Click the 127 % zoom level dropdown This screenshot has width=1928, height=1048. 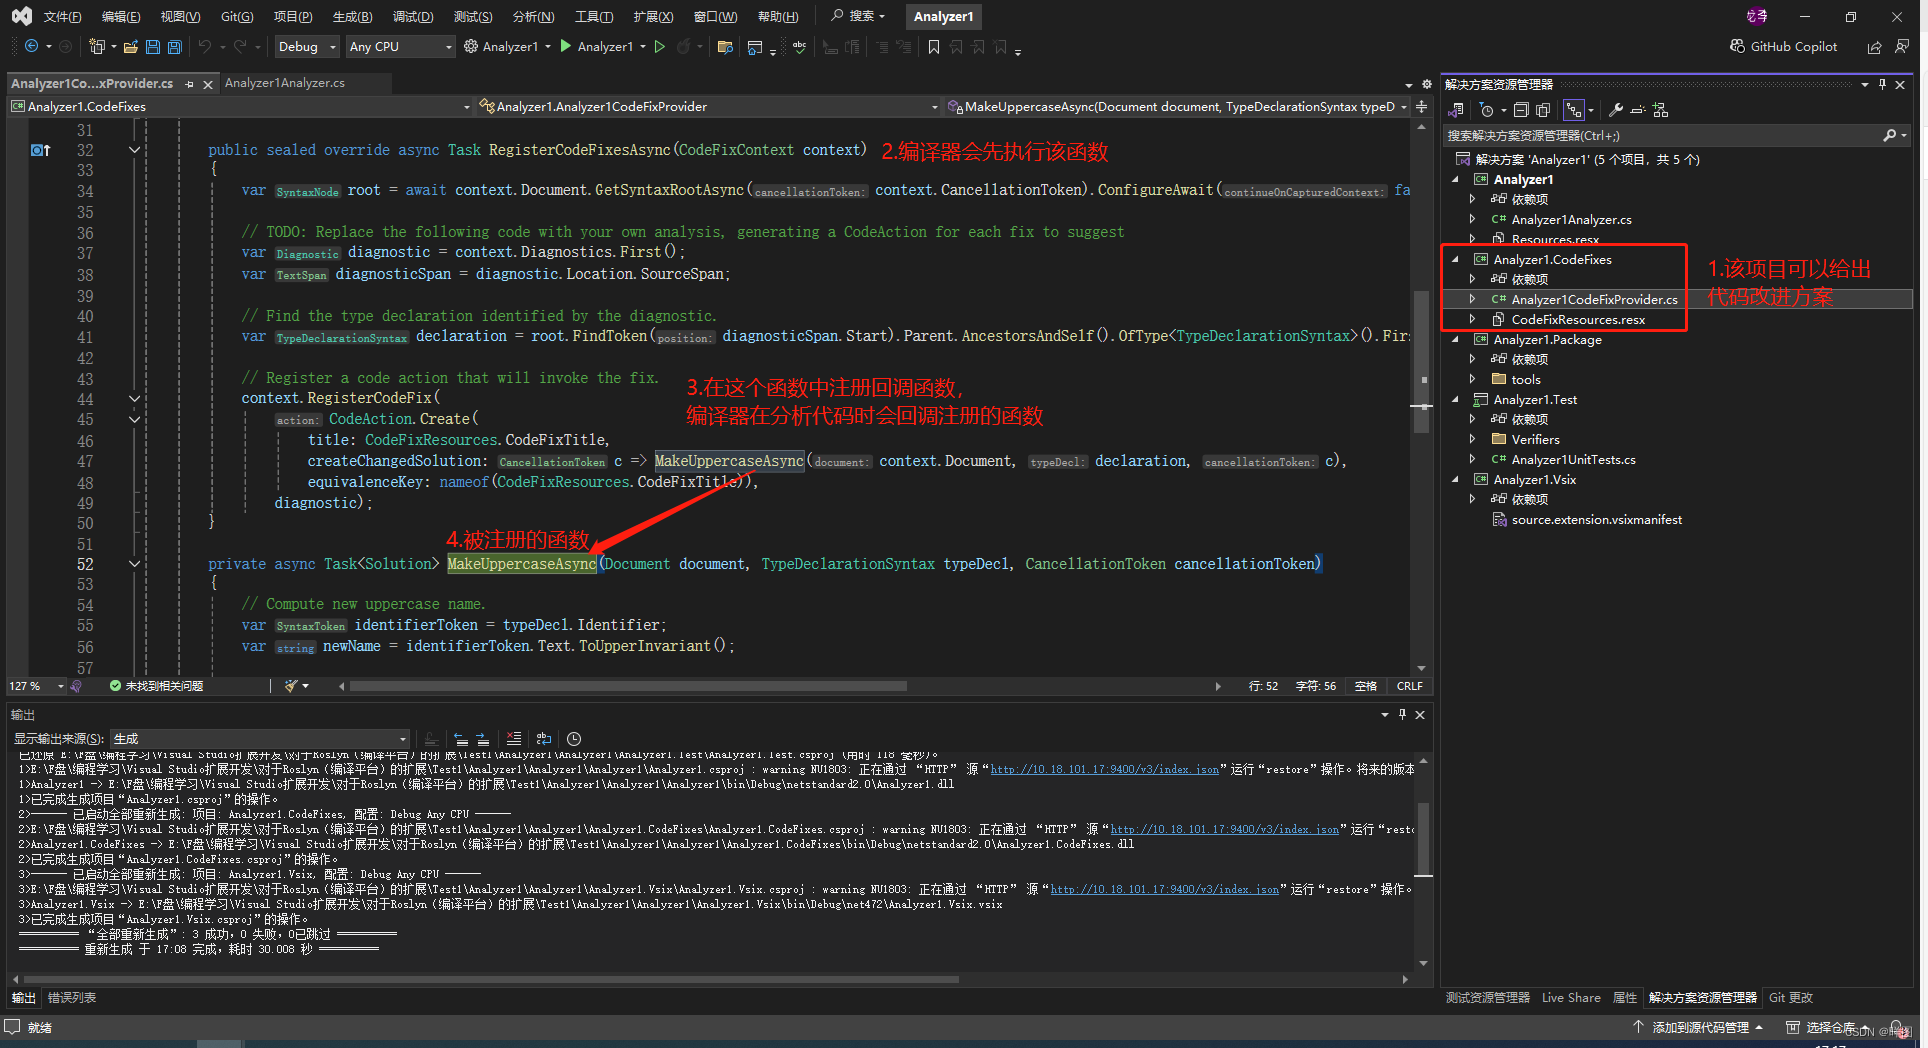tap(36, 686)
